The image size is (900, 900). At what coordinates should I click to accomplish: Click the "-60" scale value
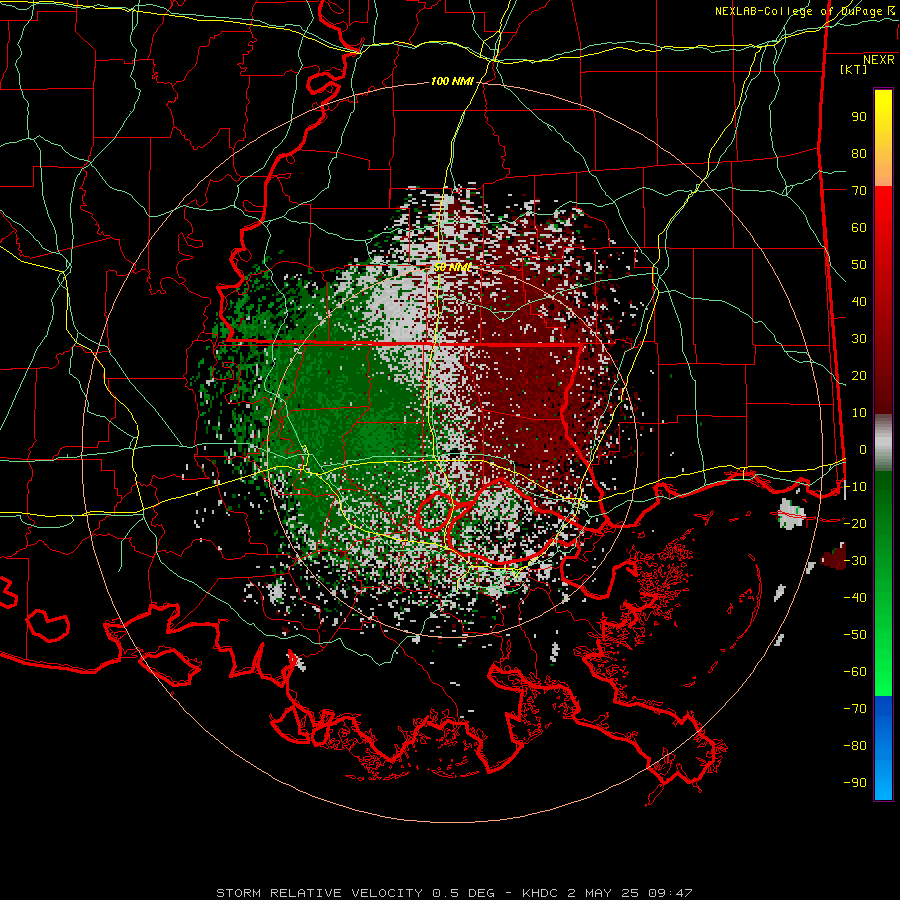pyautogui.click(x=855, y=672)
